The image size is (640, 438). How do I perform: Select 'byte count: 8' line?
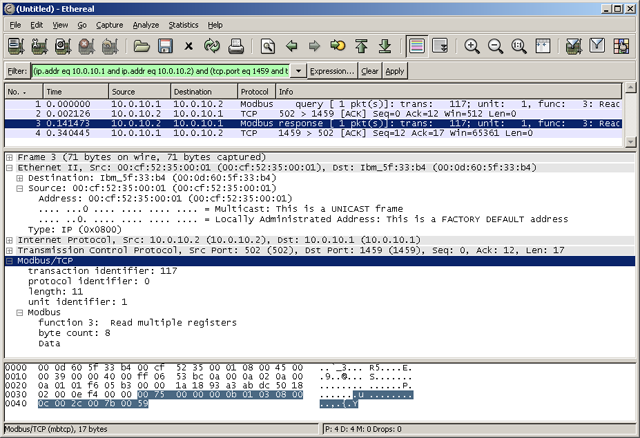[x=74, y=333]
